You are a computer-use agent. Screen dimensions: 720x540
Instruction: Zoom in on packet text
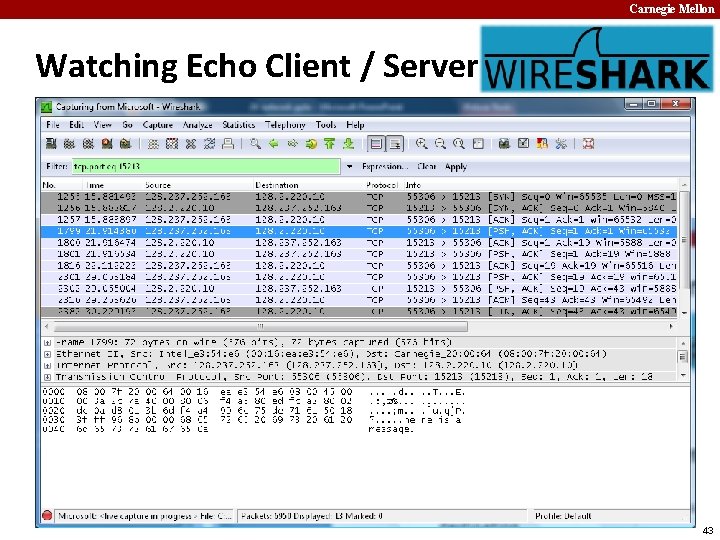click(x=422, y=144)
